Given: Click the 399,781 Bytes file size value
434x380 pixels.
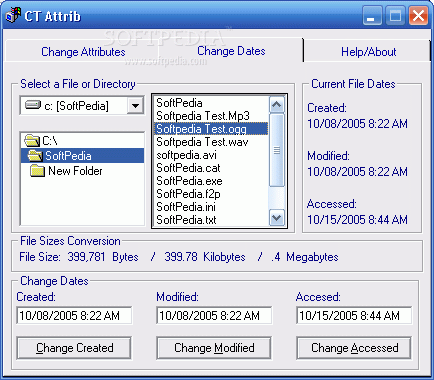Looking at the screenshot, I should (103, 257).
